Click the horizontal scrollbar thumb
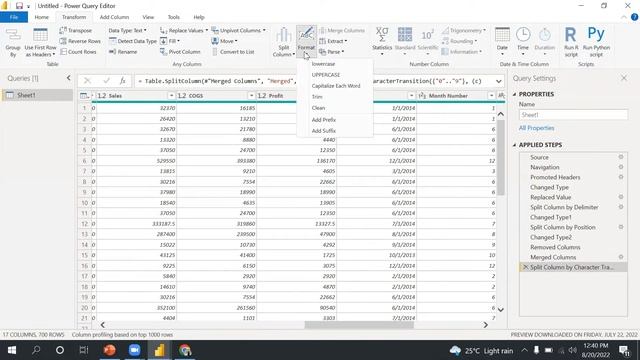This screenshot has height=360, width=640. pyautogui.click(x=359, y=325)
